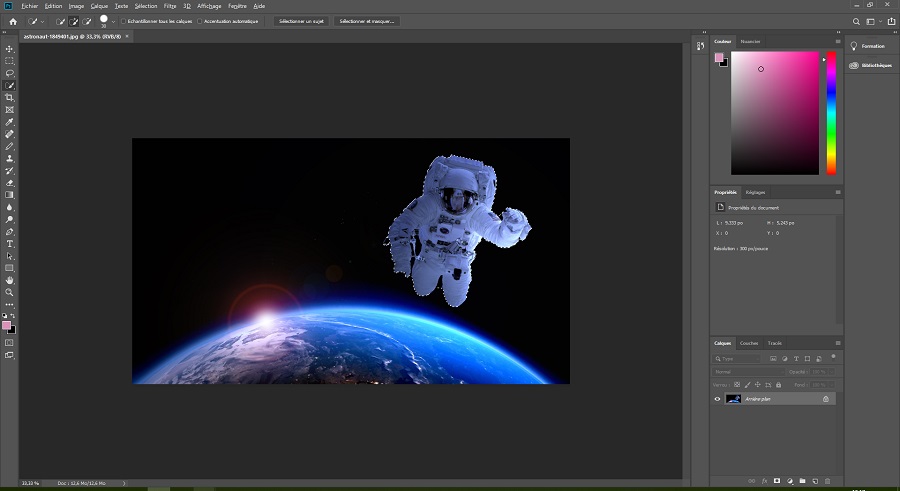Screen dimensions: 900x491
Task: Switch to the Réglages tab
Action: (x=755, y=192)
